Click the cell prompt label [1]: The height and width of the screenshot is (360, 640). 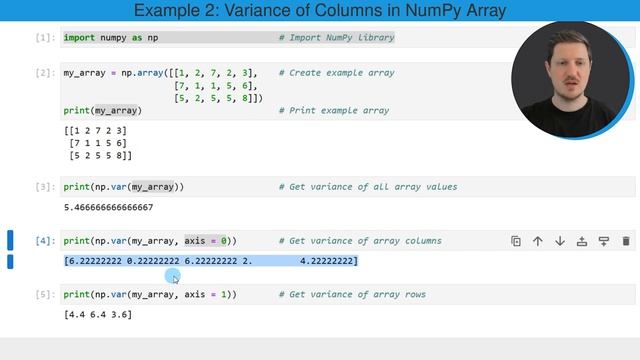(45, 38)
